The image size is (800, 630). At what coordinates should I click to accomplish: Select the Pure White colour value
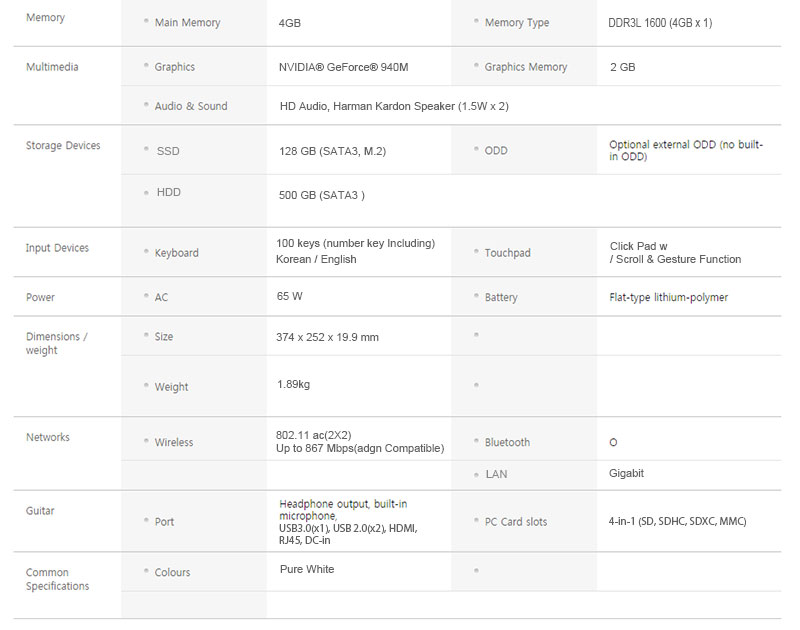tap(307, 569)
